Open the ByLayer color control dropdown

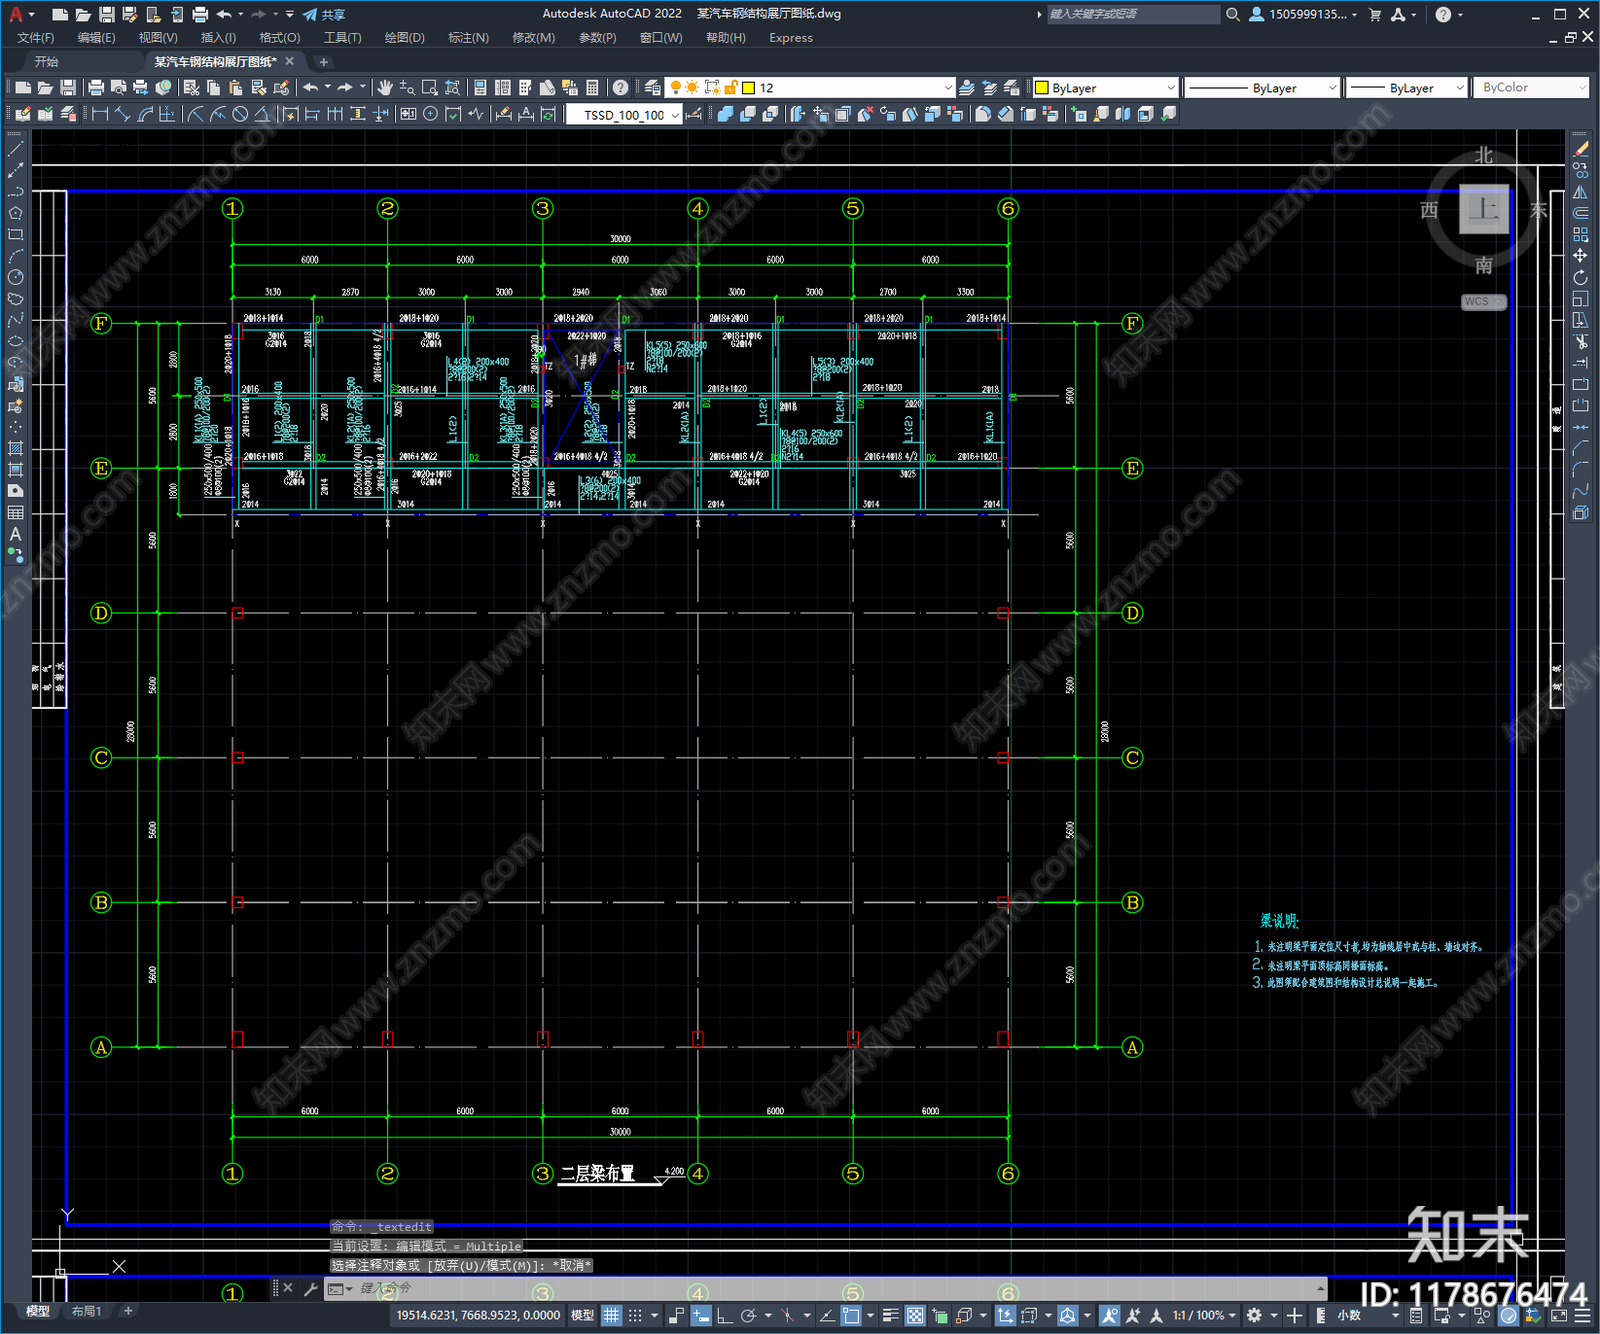1105,88
